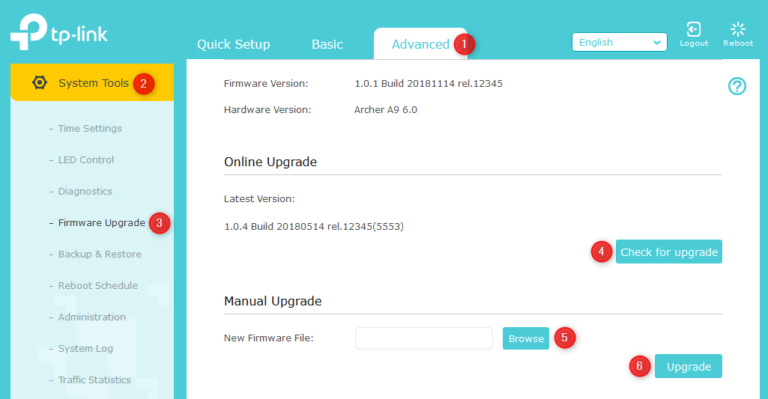Click the Firmware Version label

pyautogui.click(x=266, y=83)
